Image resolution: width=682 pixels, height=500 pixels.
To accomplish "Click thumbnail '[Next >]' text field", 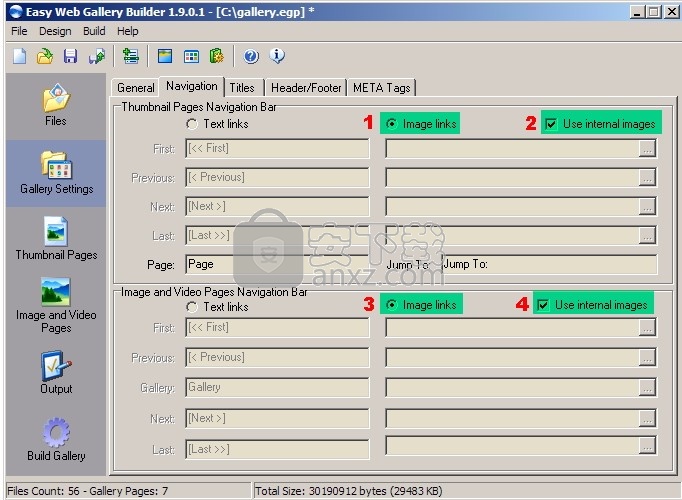I will [x=277, y=207].
